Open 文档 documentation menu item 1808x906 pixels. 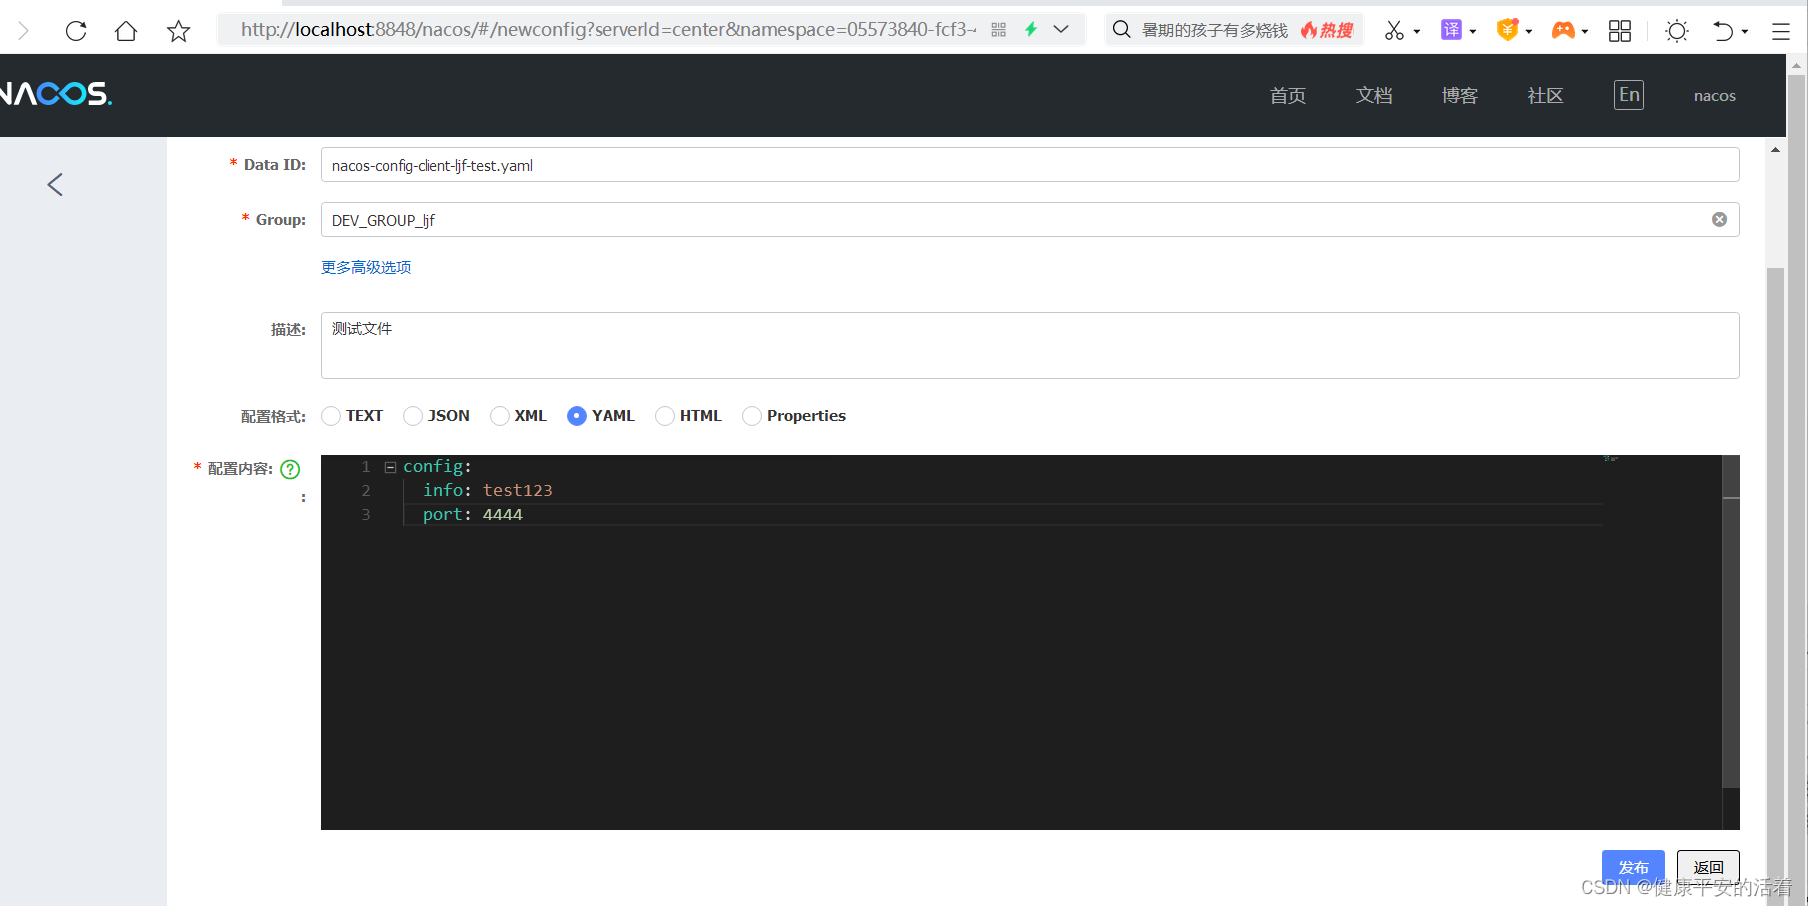pyautogui.click(x=1374, y=95)
